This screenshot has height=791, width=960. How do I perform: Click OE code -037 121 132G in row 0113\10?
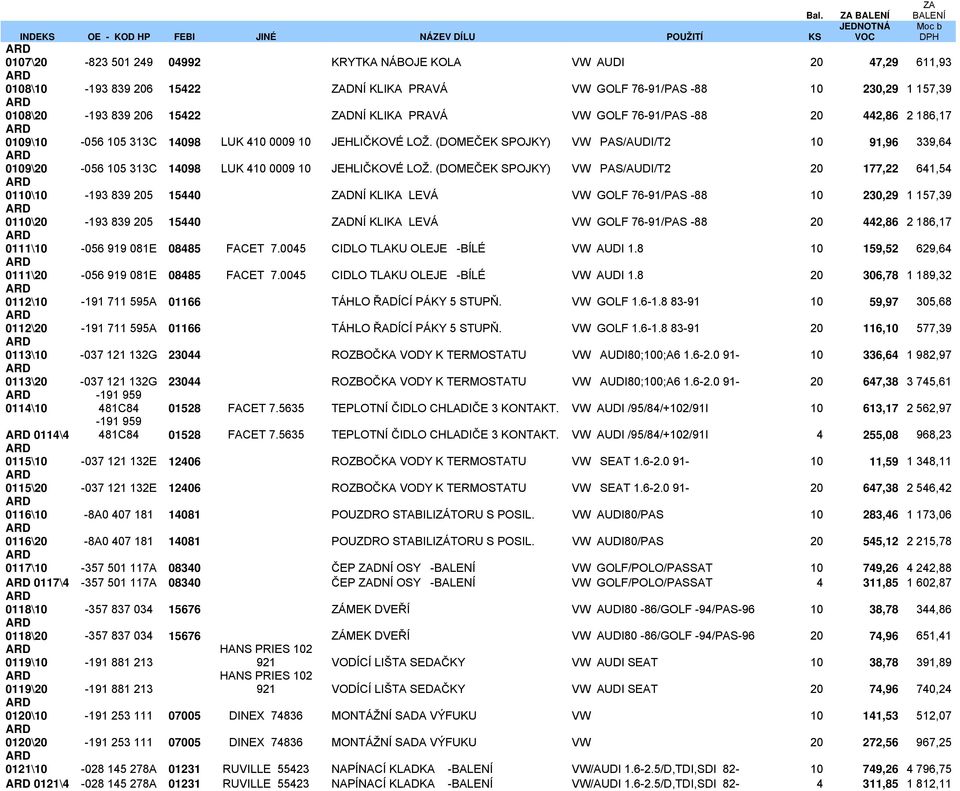pyautogui.click(x=119, y=355)
